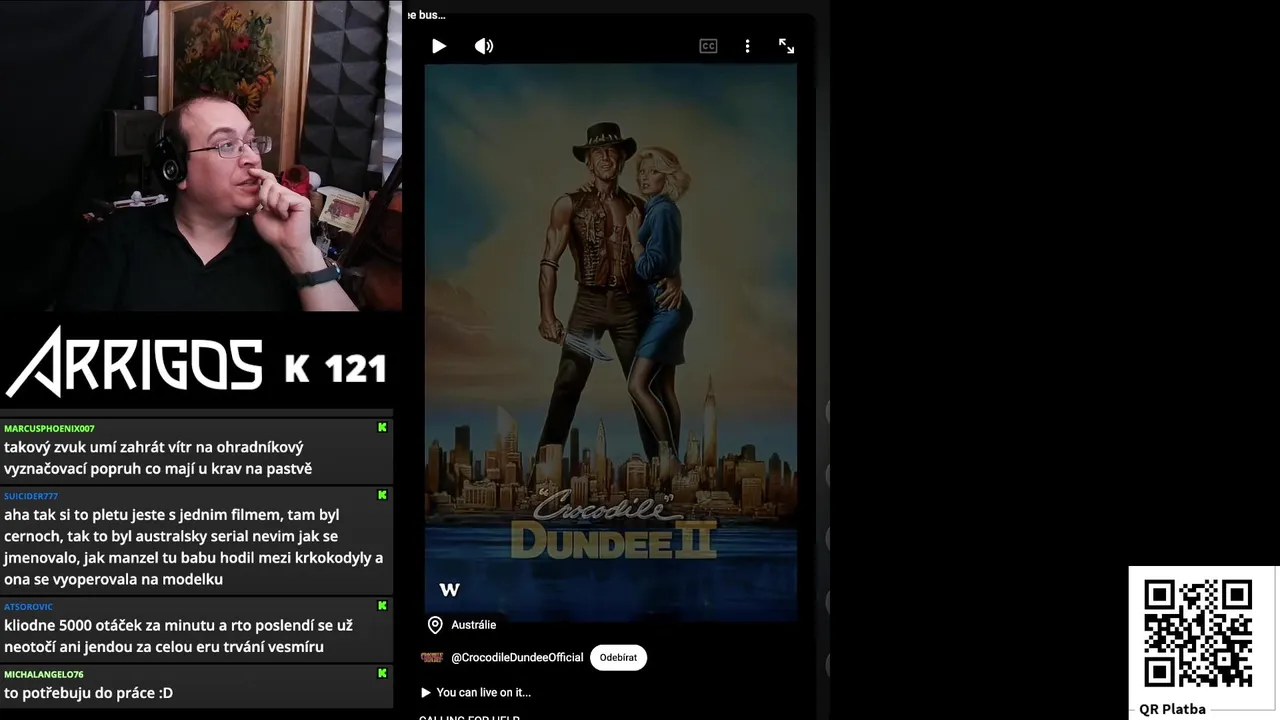Click the location pin icon beside Austrálie
Image resolution: width=1280 pixels, height=720 pixels.
(435, 625)
